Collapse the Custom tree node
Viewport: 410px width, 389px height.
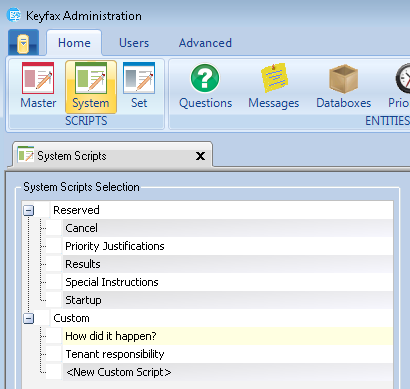(x=29, y=318)
